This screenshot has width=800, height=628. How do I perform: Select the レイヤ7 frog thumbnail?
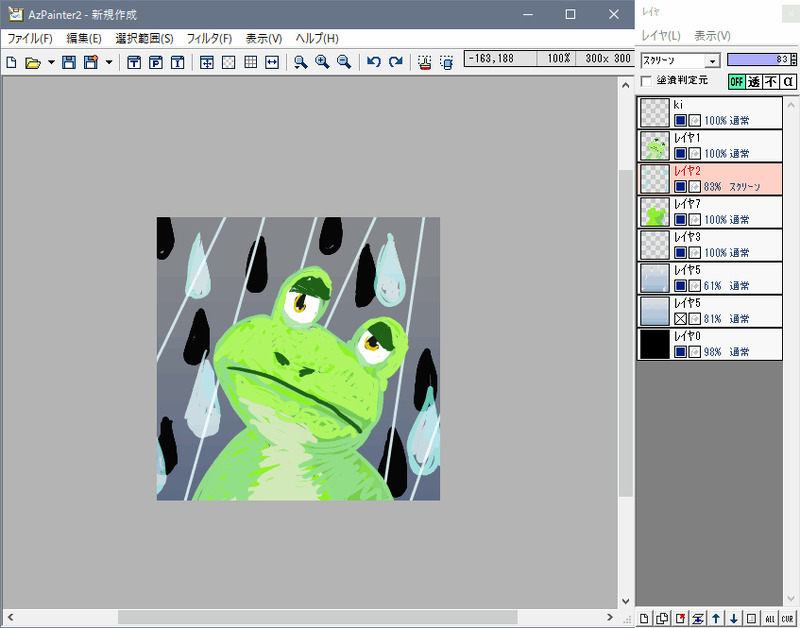[655, 212]
